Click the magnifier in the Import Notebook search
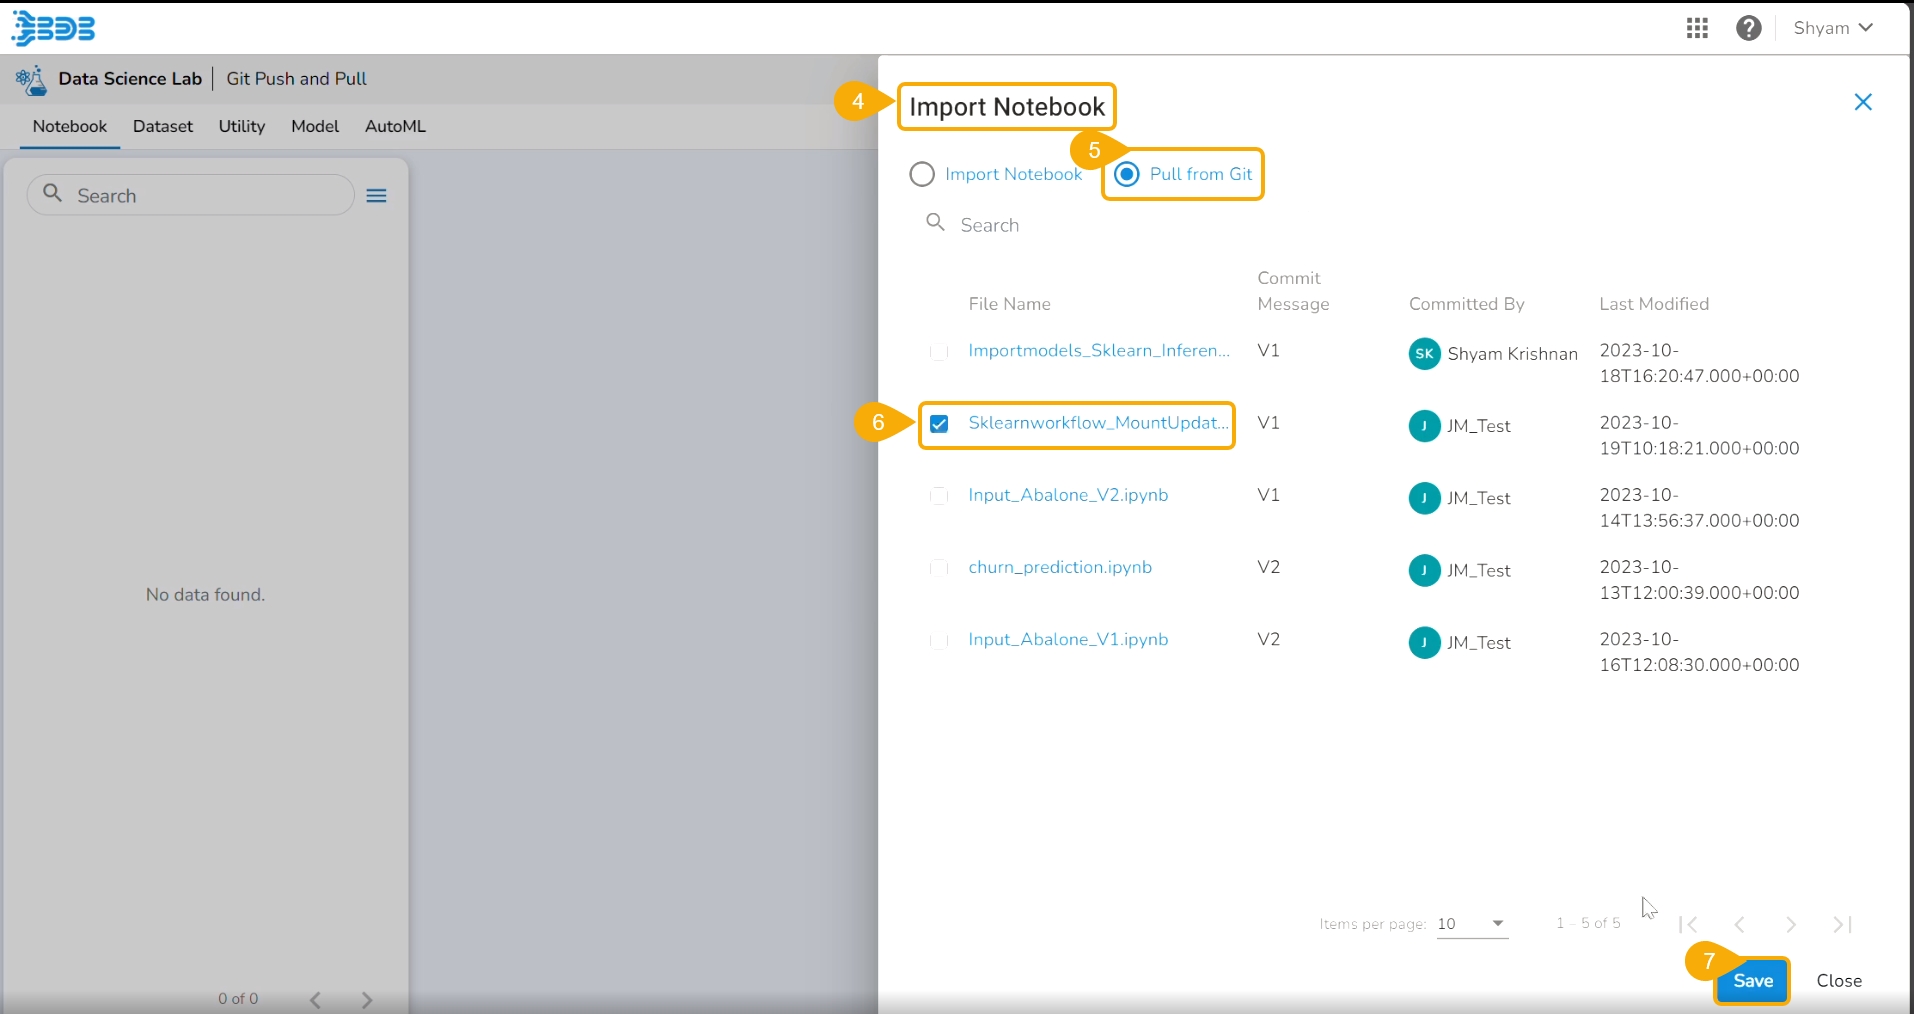 (x=935, y=222)
